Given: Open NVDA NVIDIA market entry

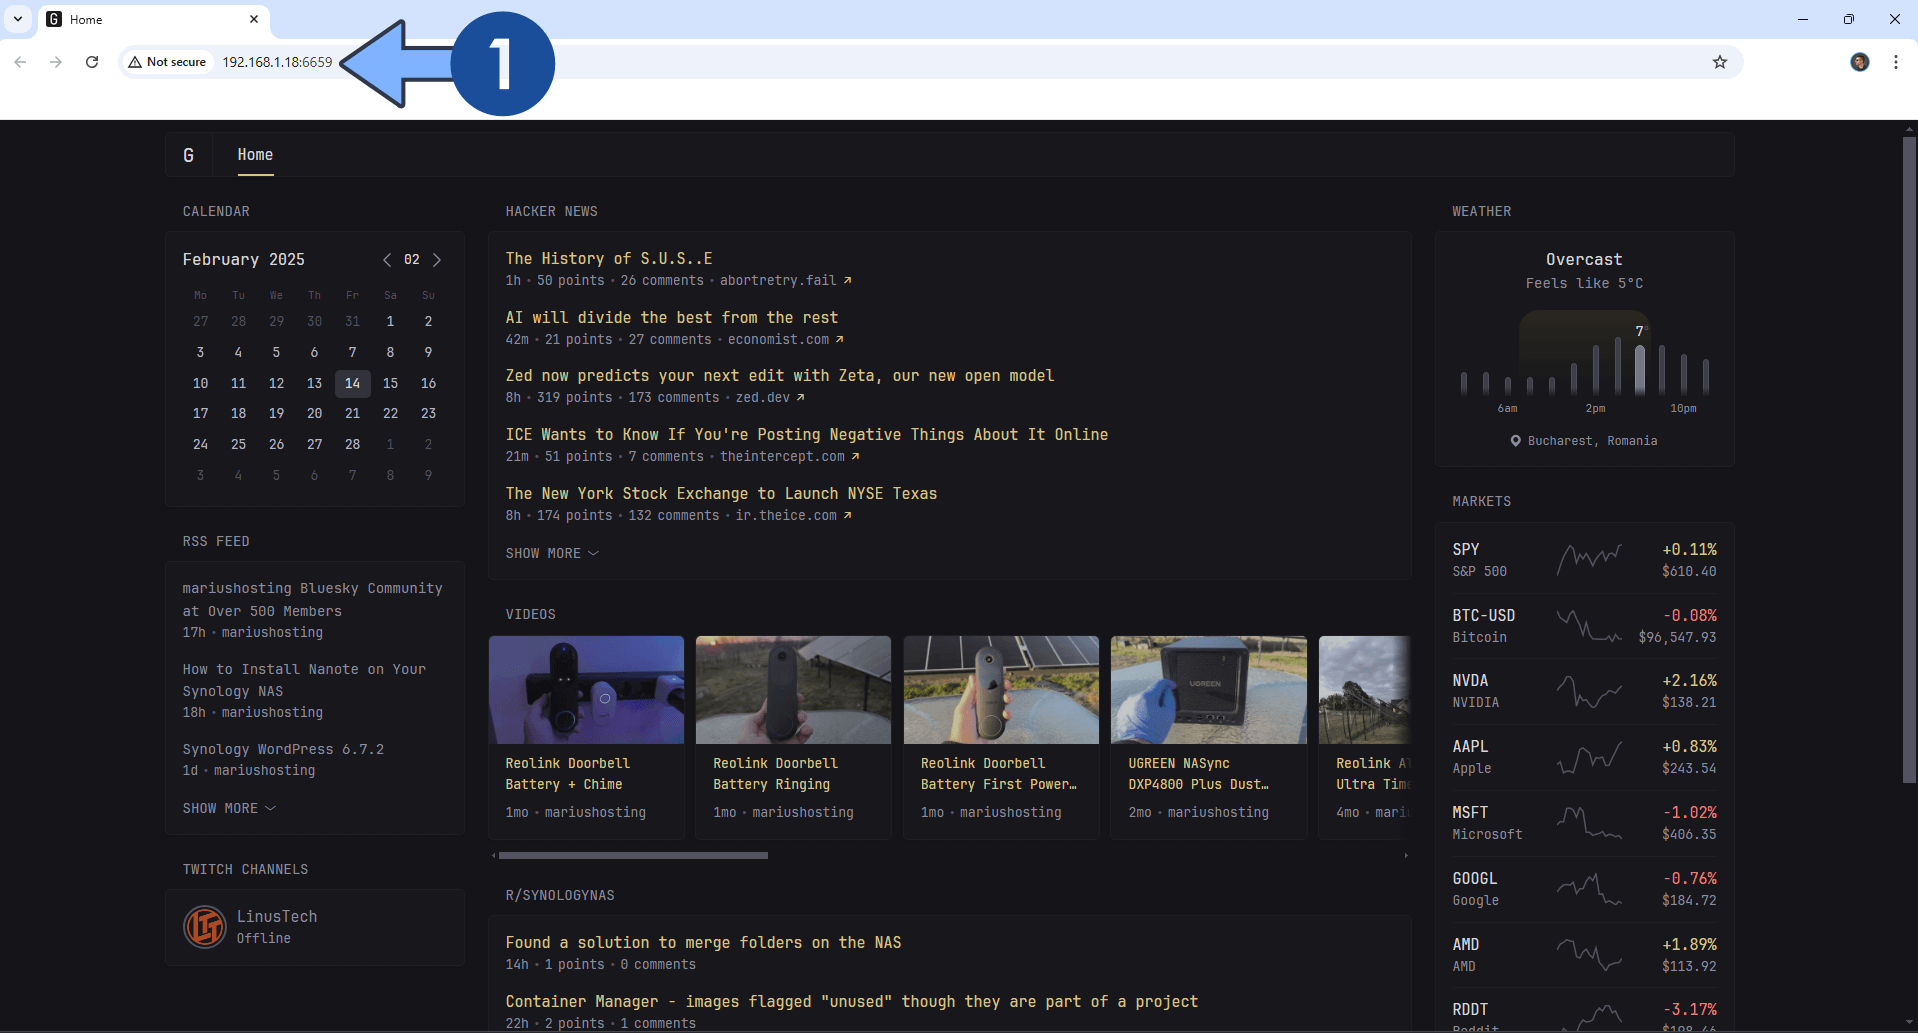Looking at the screenshot, I should pos(1584,691).
